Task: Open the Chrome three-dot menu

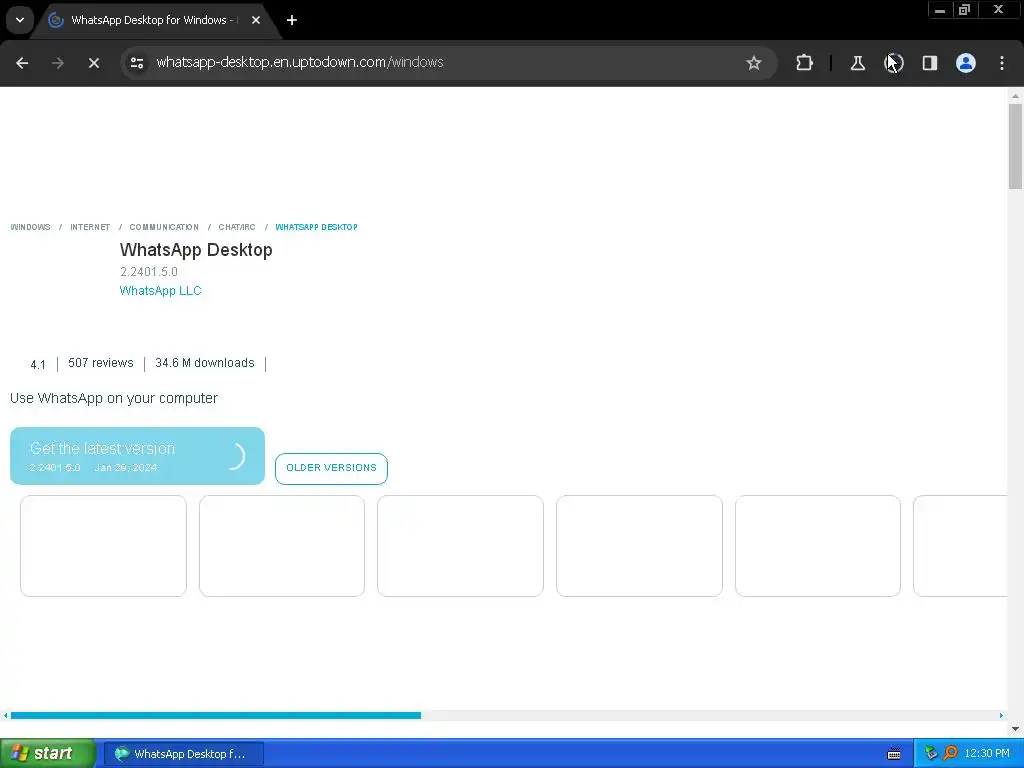Action: [x=1002, y=63]
